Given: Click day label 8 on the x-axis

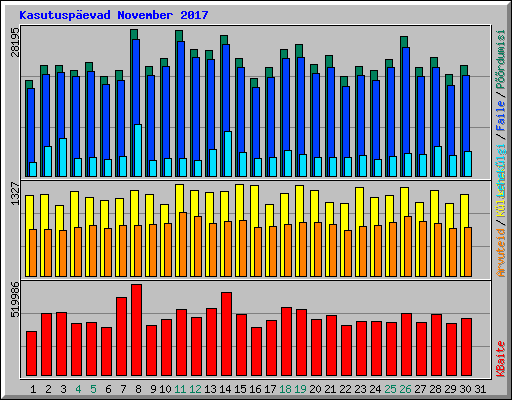Looking at the screenshot, I should pos(138,389).
